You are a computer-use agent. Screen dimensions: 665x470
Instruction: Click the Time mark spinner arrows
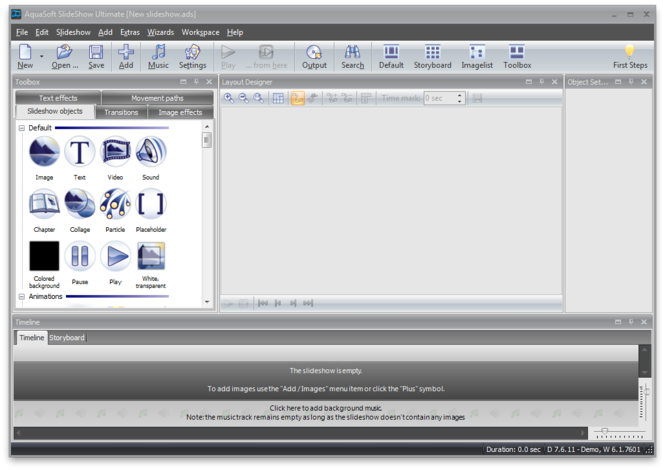pyautogui.click(x=460, y=98)
